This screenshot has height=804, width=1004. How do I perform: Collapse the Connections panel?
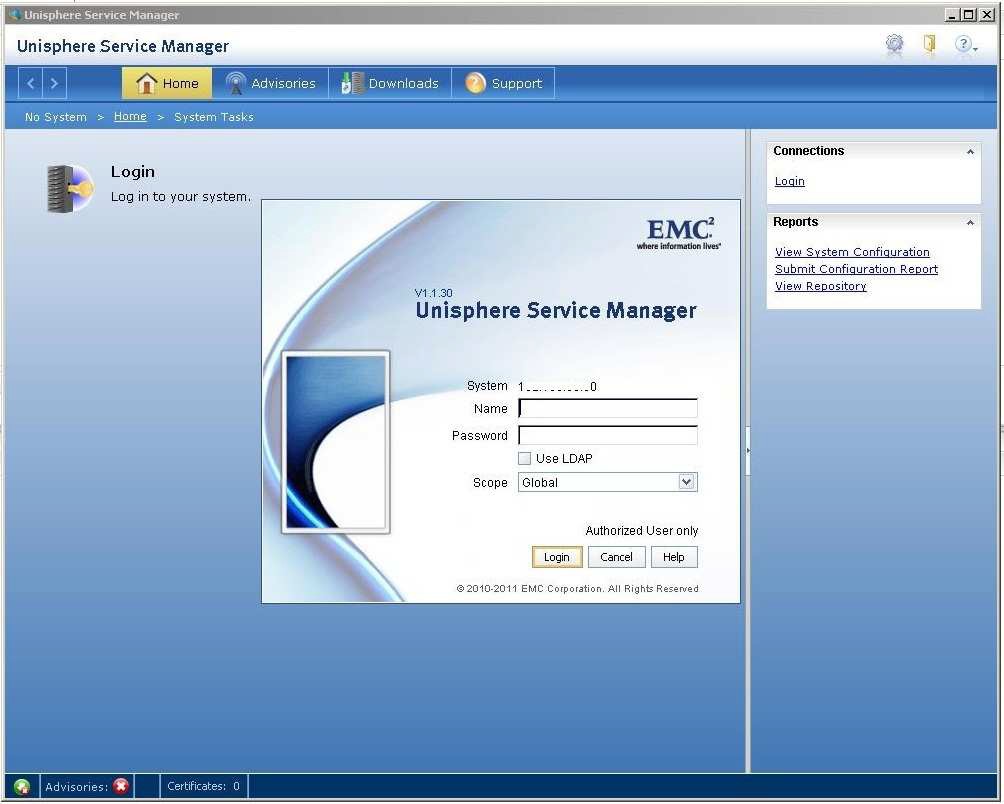(970, 152)
